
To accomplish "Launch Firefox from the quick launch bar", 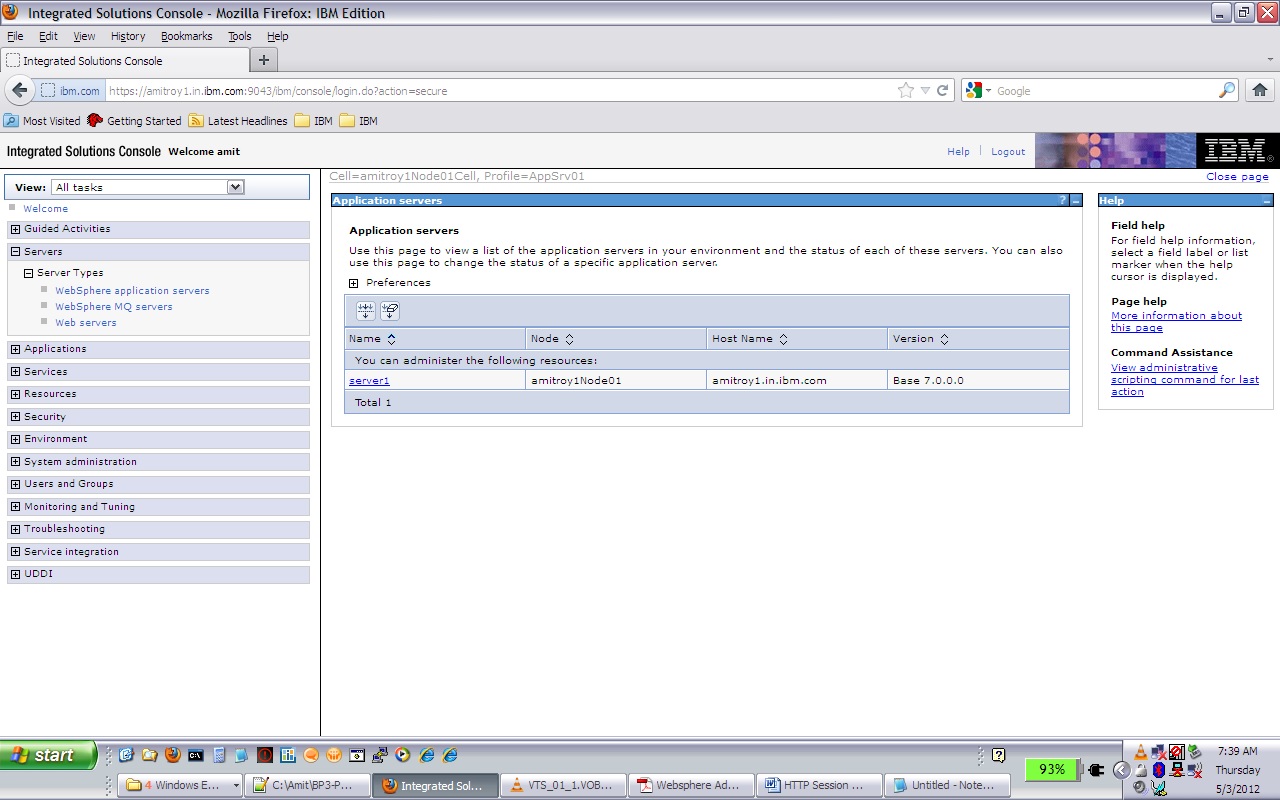I will pyautogui.click(x=173, y=755).
